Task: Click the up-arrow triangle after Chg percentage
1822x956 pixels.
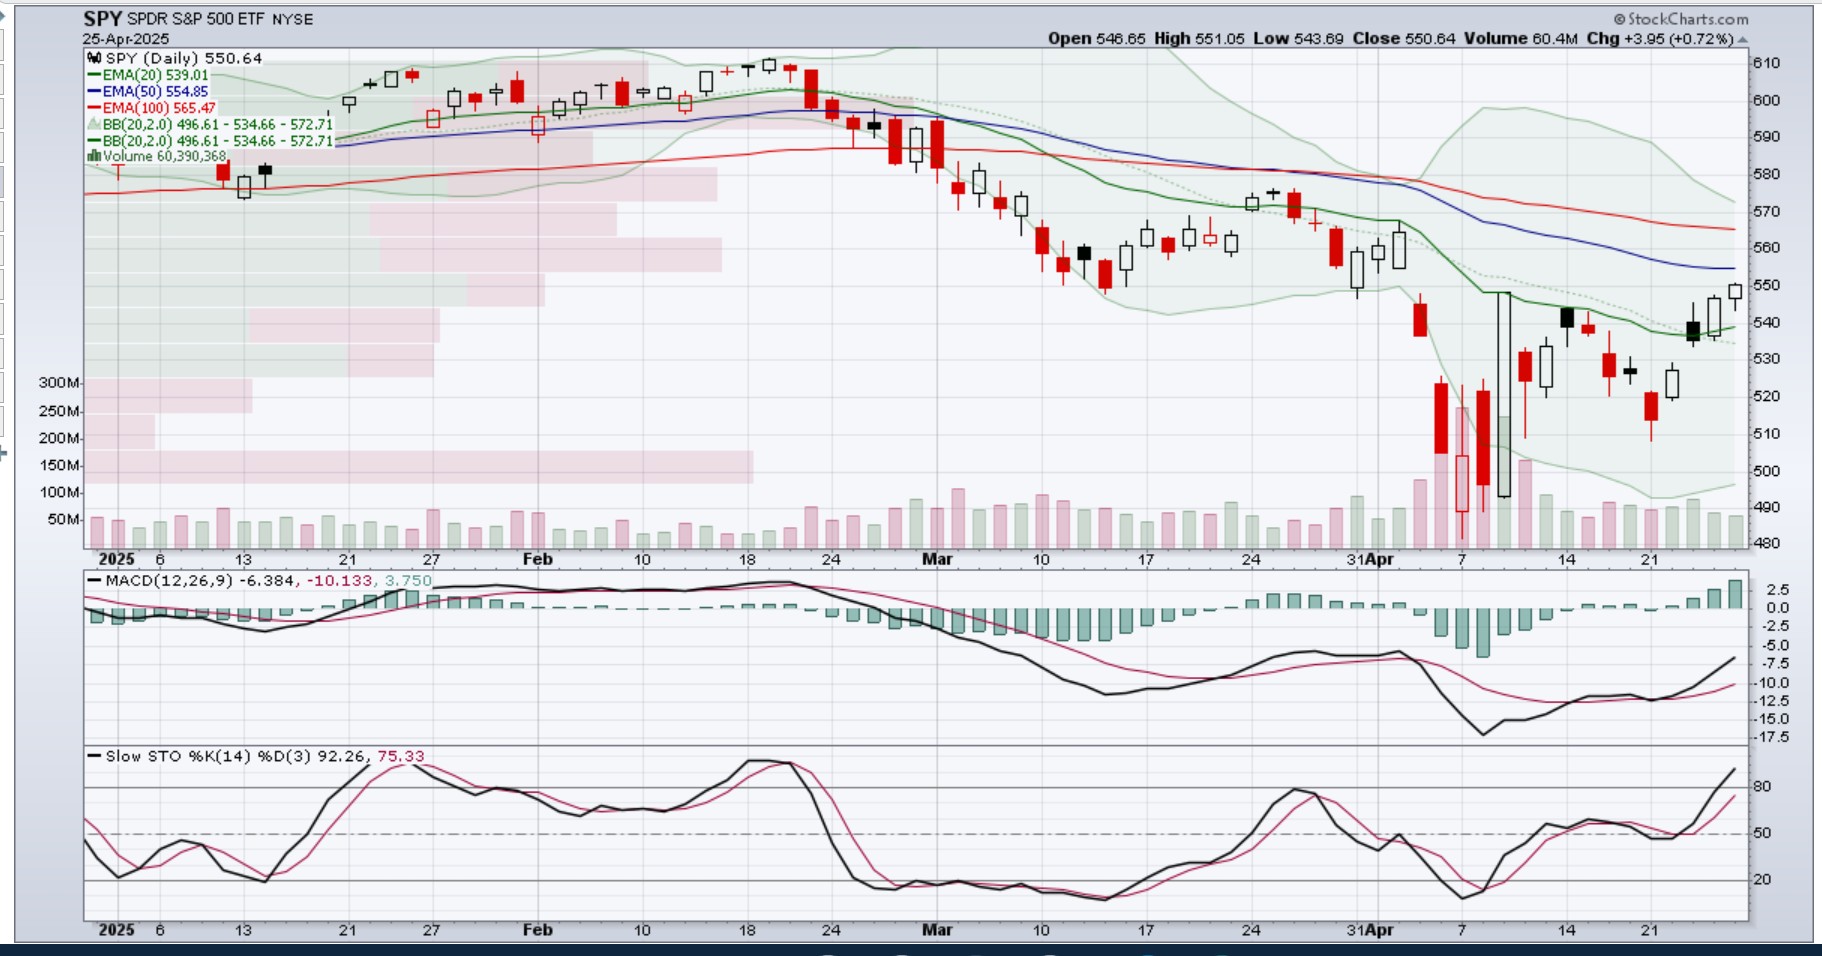Action: pyautogui.click(x=1743, y=39)
